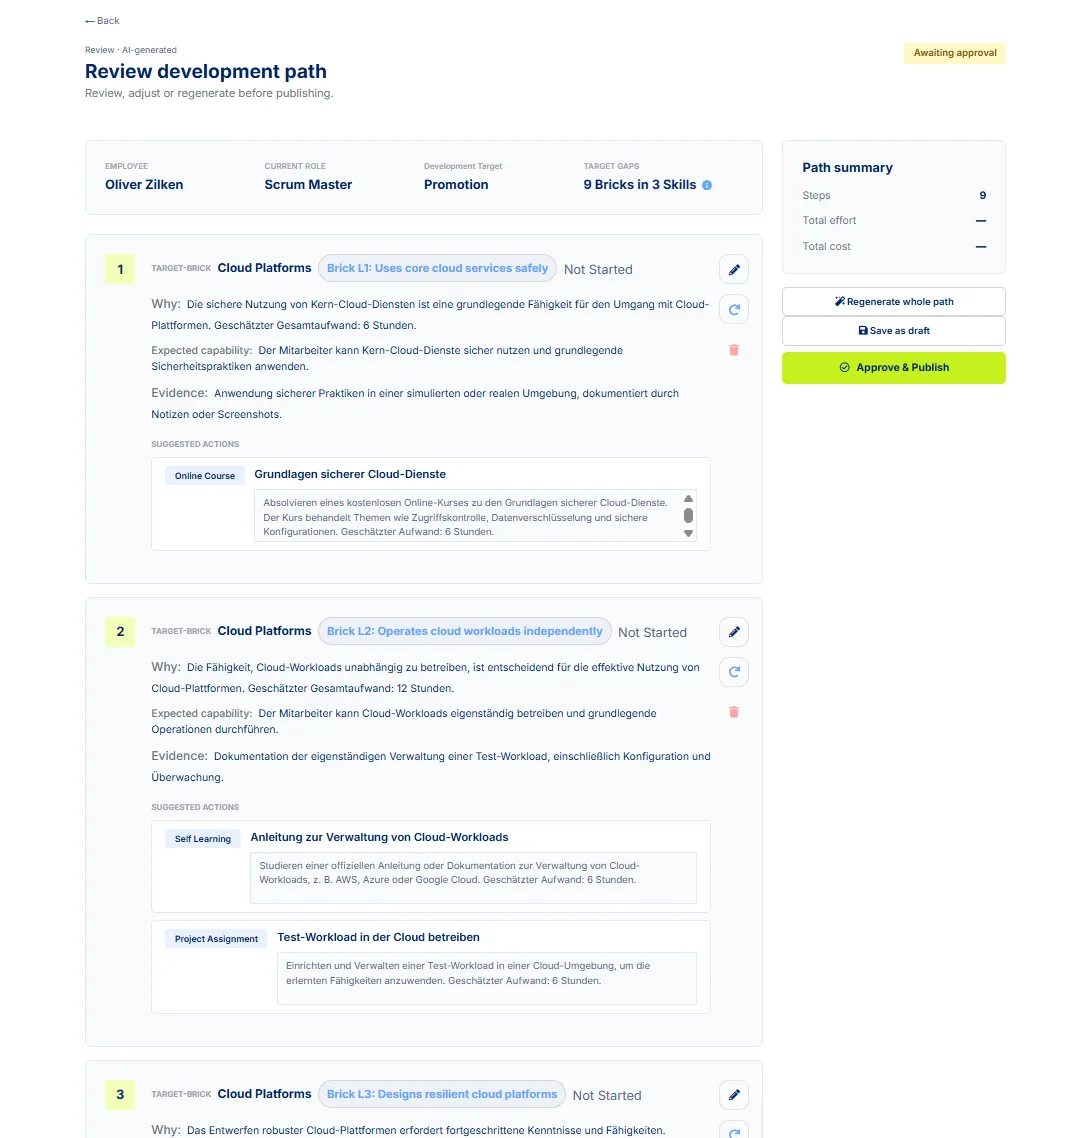Click step number 3 badge
The image size is (1068, 1138).
pyautogui.click(x=120, y=1094)
